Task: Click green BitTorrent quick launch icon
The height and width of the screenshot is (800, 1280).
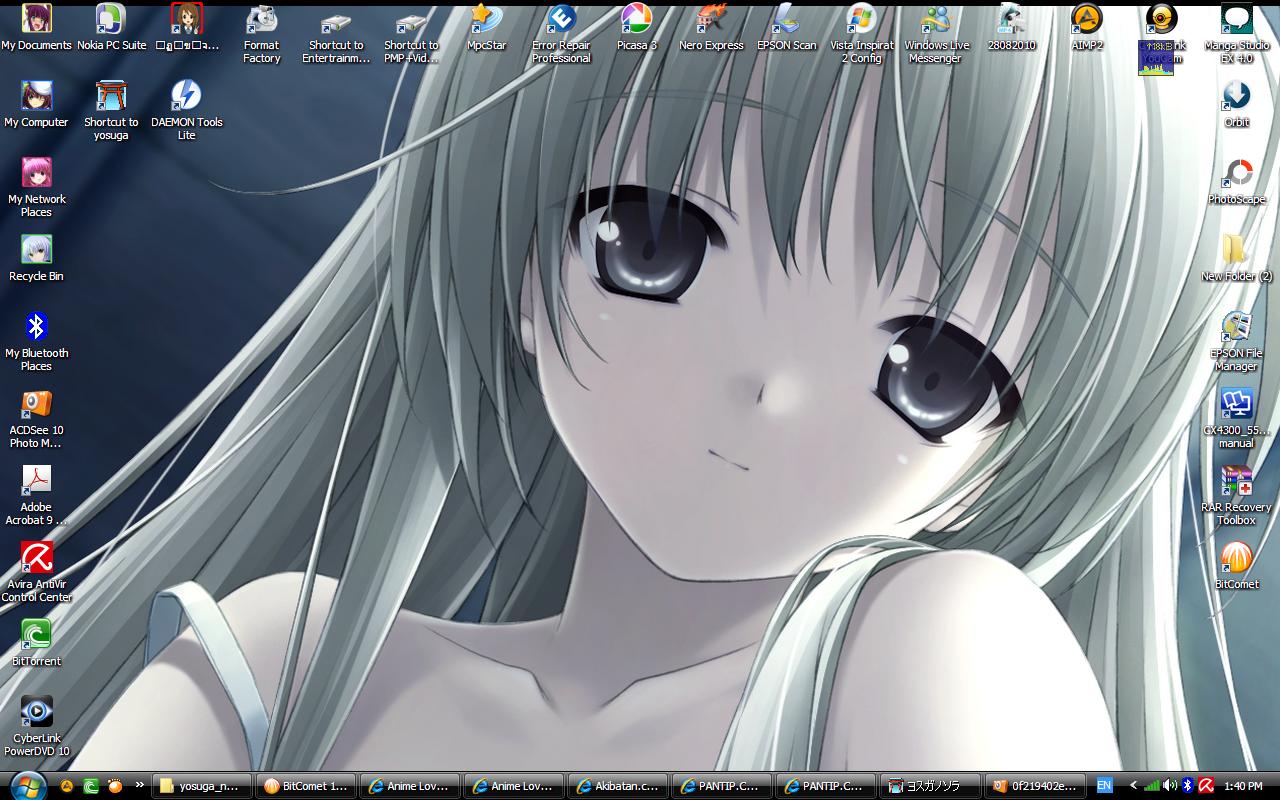Action: [91, 786]
